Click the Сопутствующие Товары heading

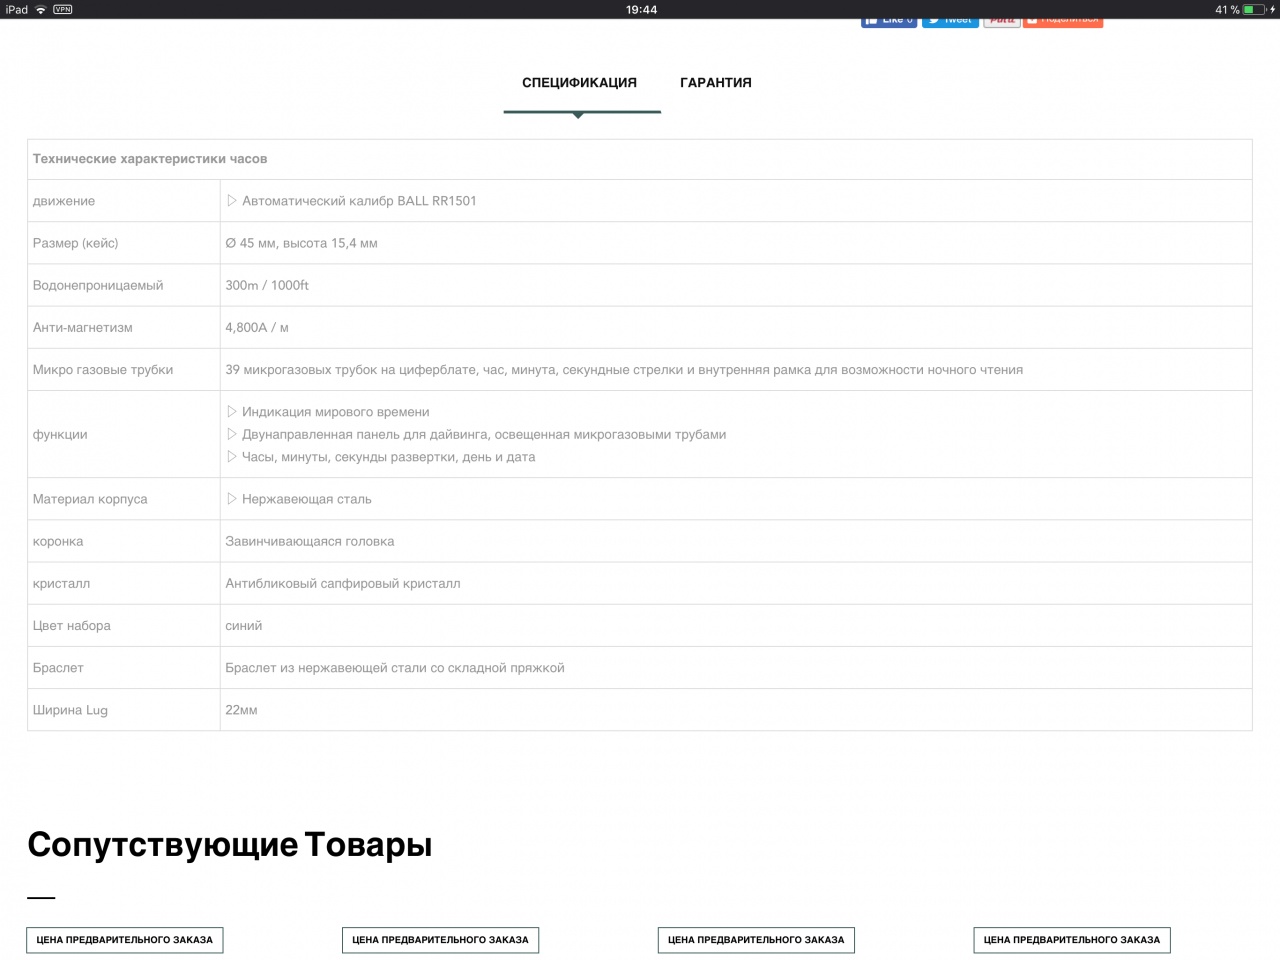(x=230, y=845)
